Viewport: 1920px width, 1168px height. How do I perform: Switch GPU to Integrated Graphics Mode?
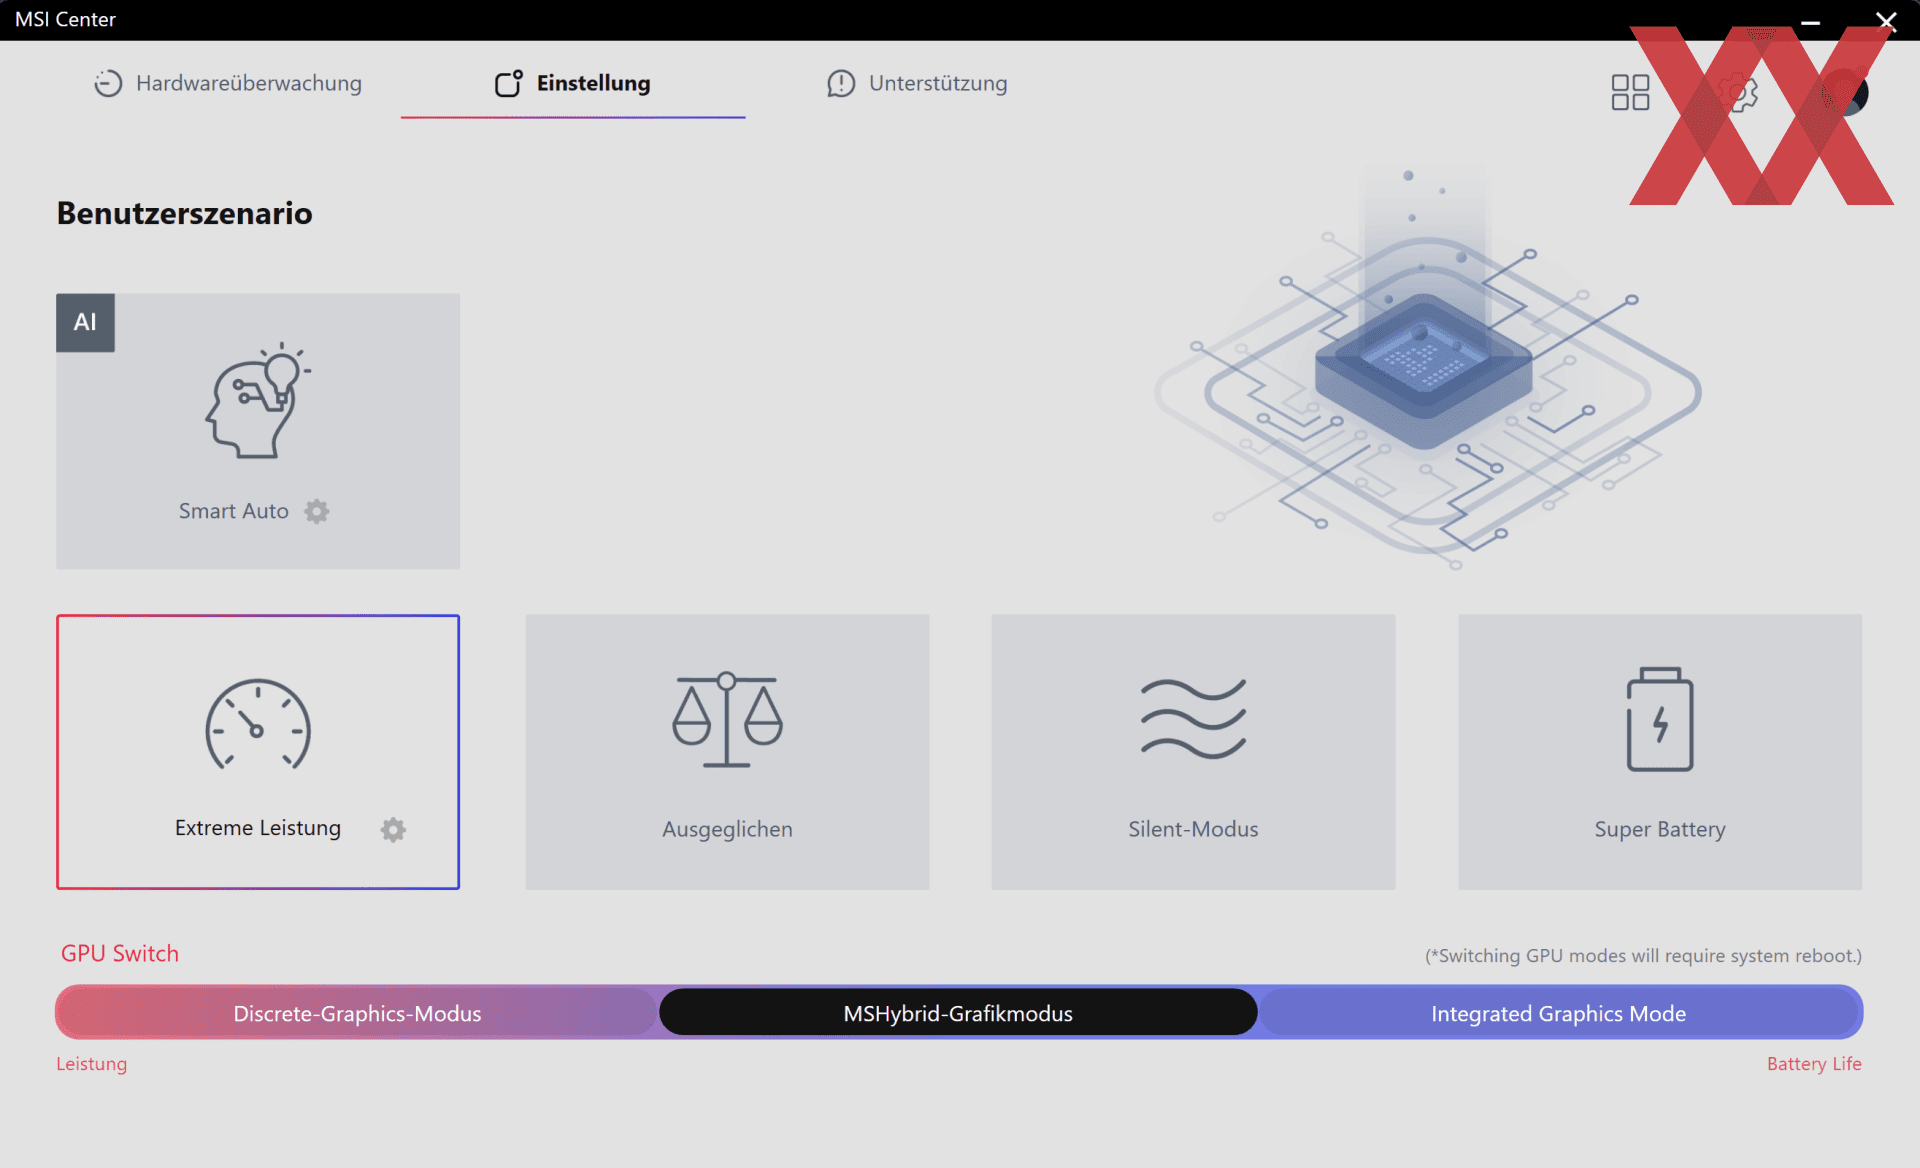point(1559,1013)
